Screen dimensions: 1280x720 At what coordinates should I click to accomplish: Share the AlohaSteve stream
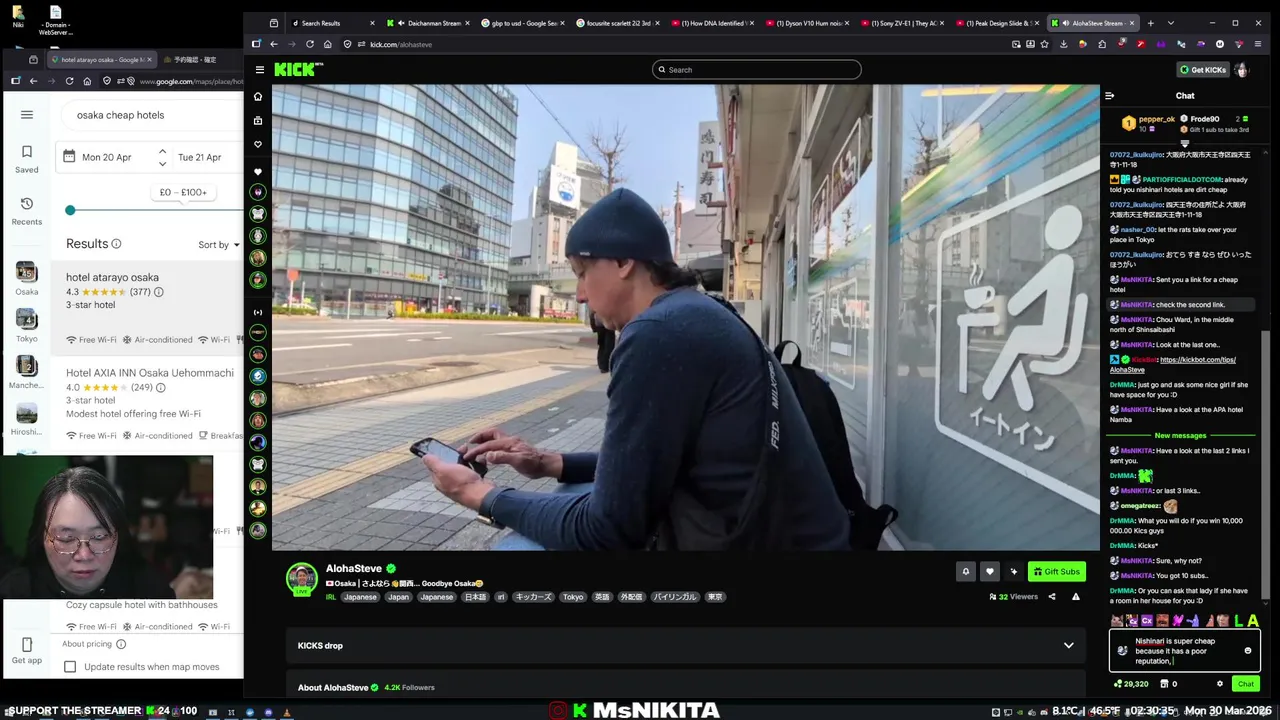pyautogui.click(x=1052, y=597)
